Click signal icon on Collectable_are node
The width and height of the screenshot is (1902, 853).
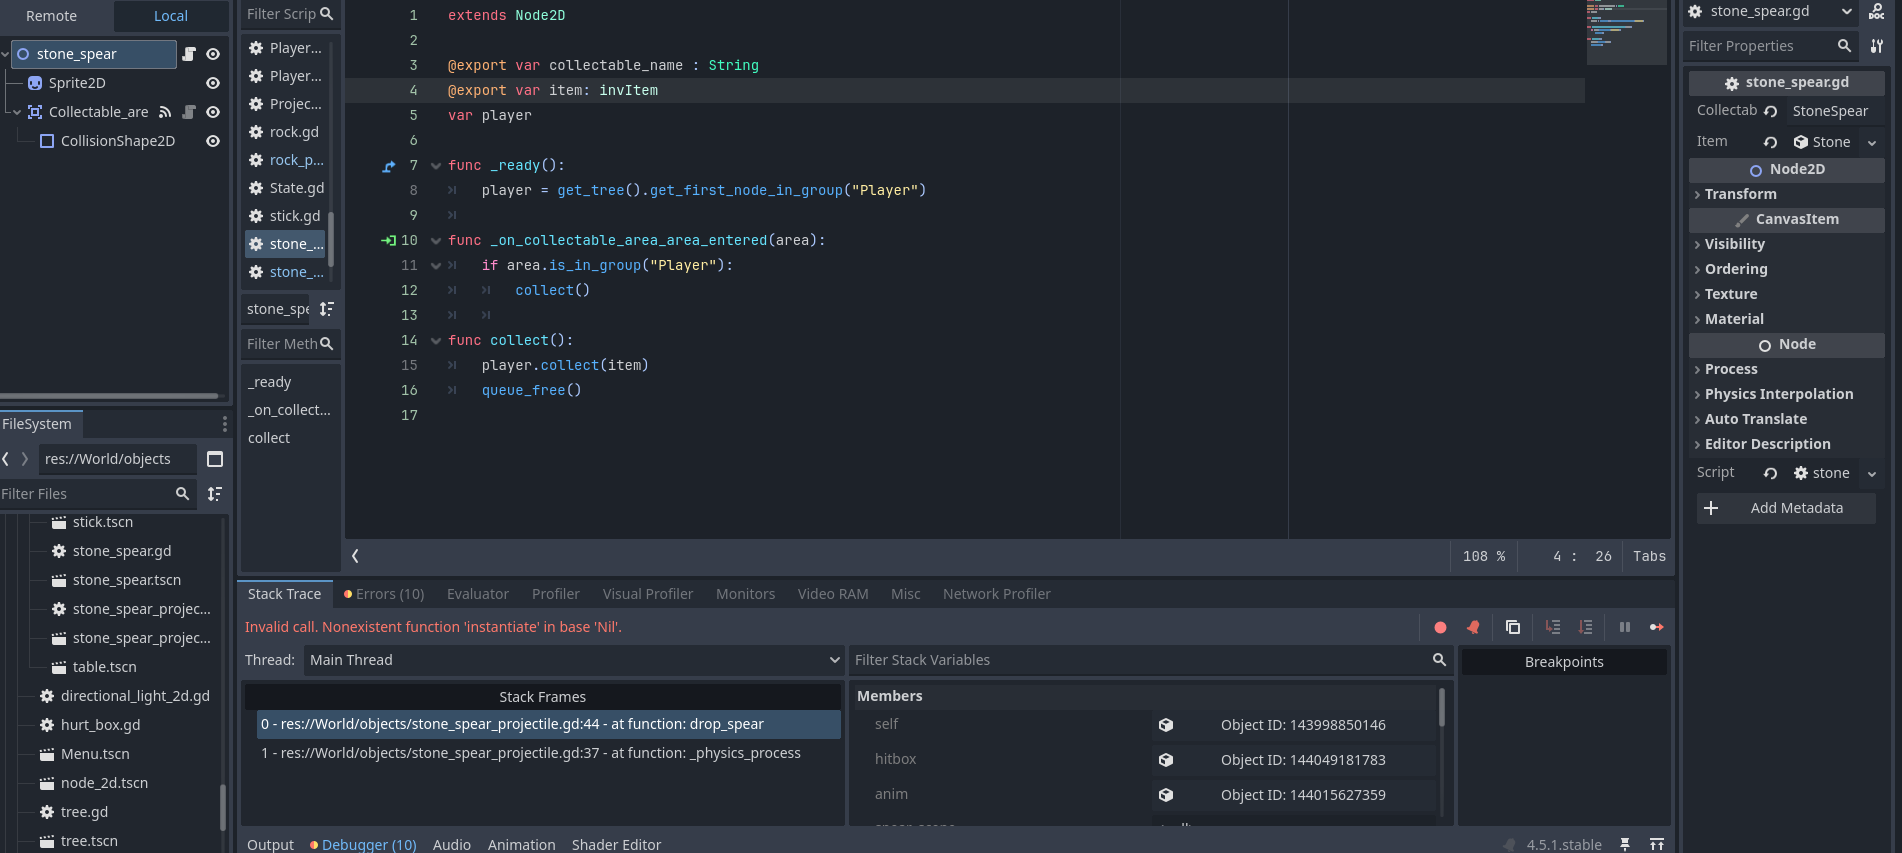(165, 112)
